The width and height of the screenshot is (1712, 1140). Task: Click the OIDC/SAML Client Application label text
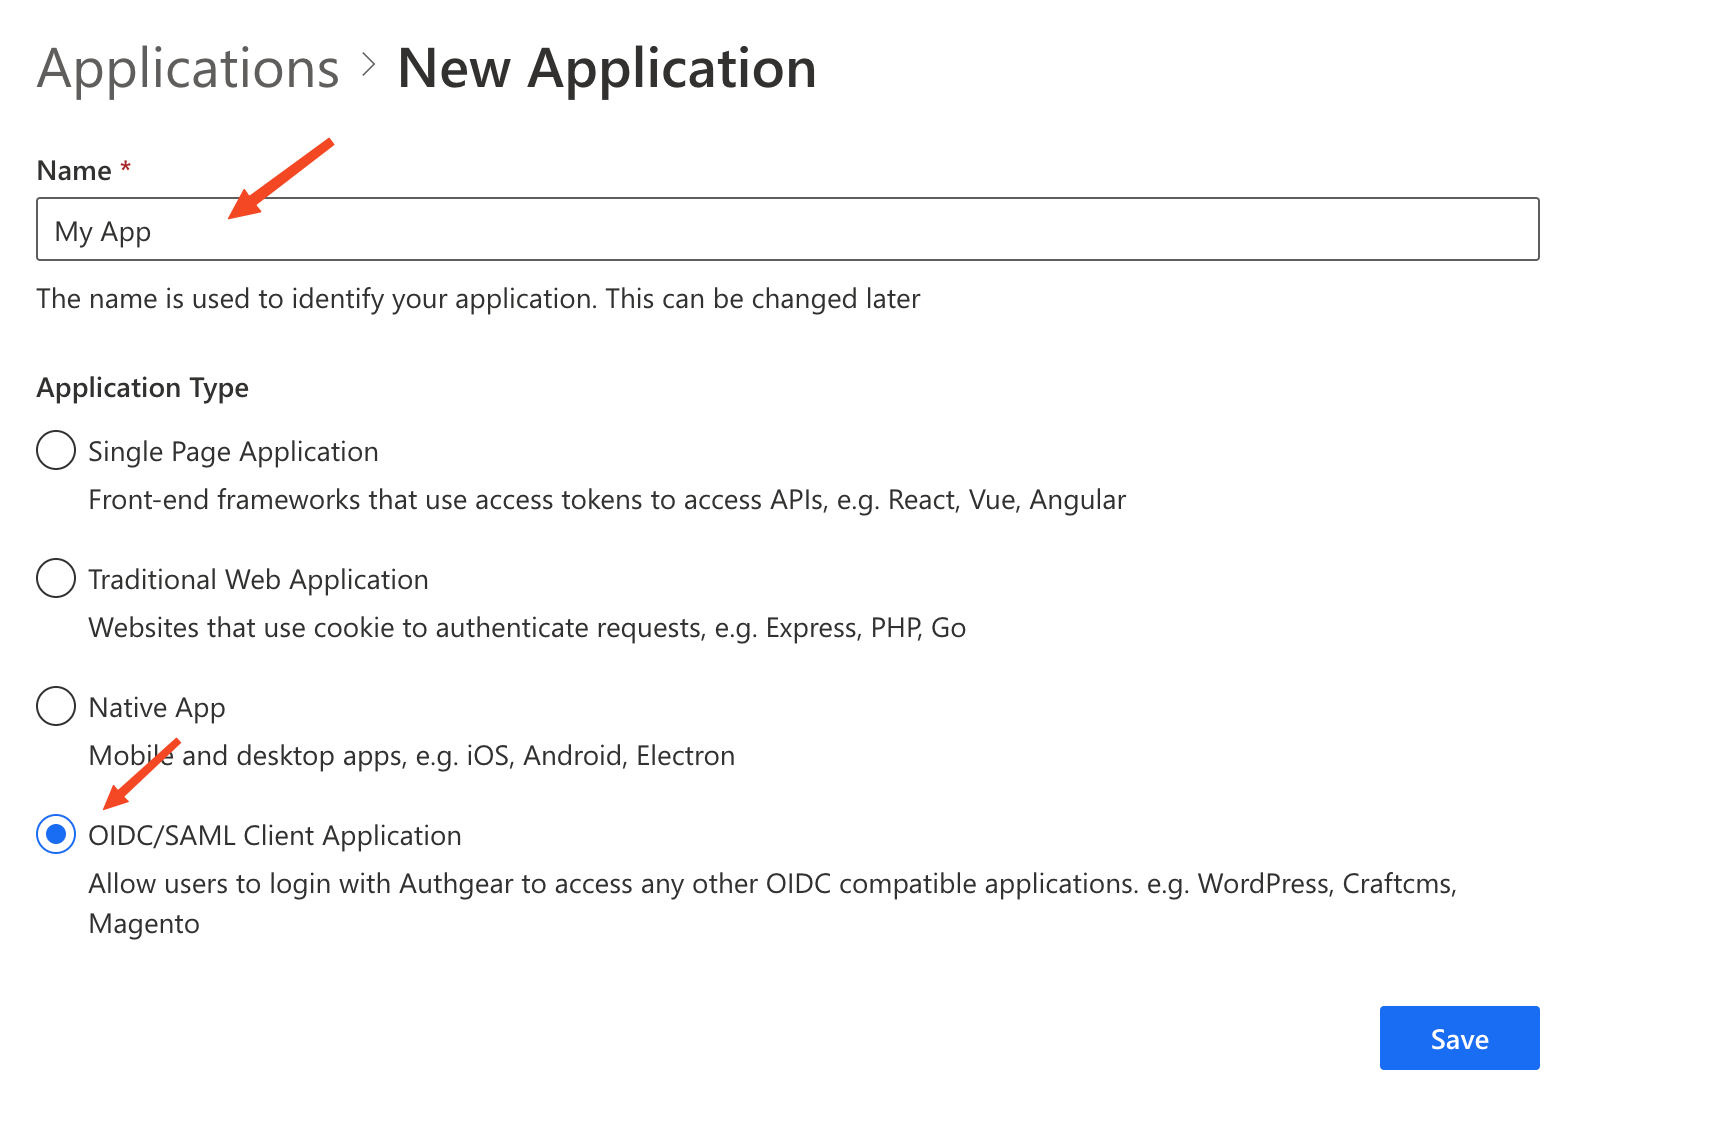(x=275, y=836)
